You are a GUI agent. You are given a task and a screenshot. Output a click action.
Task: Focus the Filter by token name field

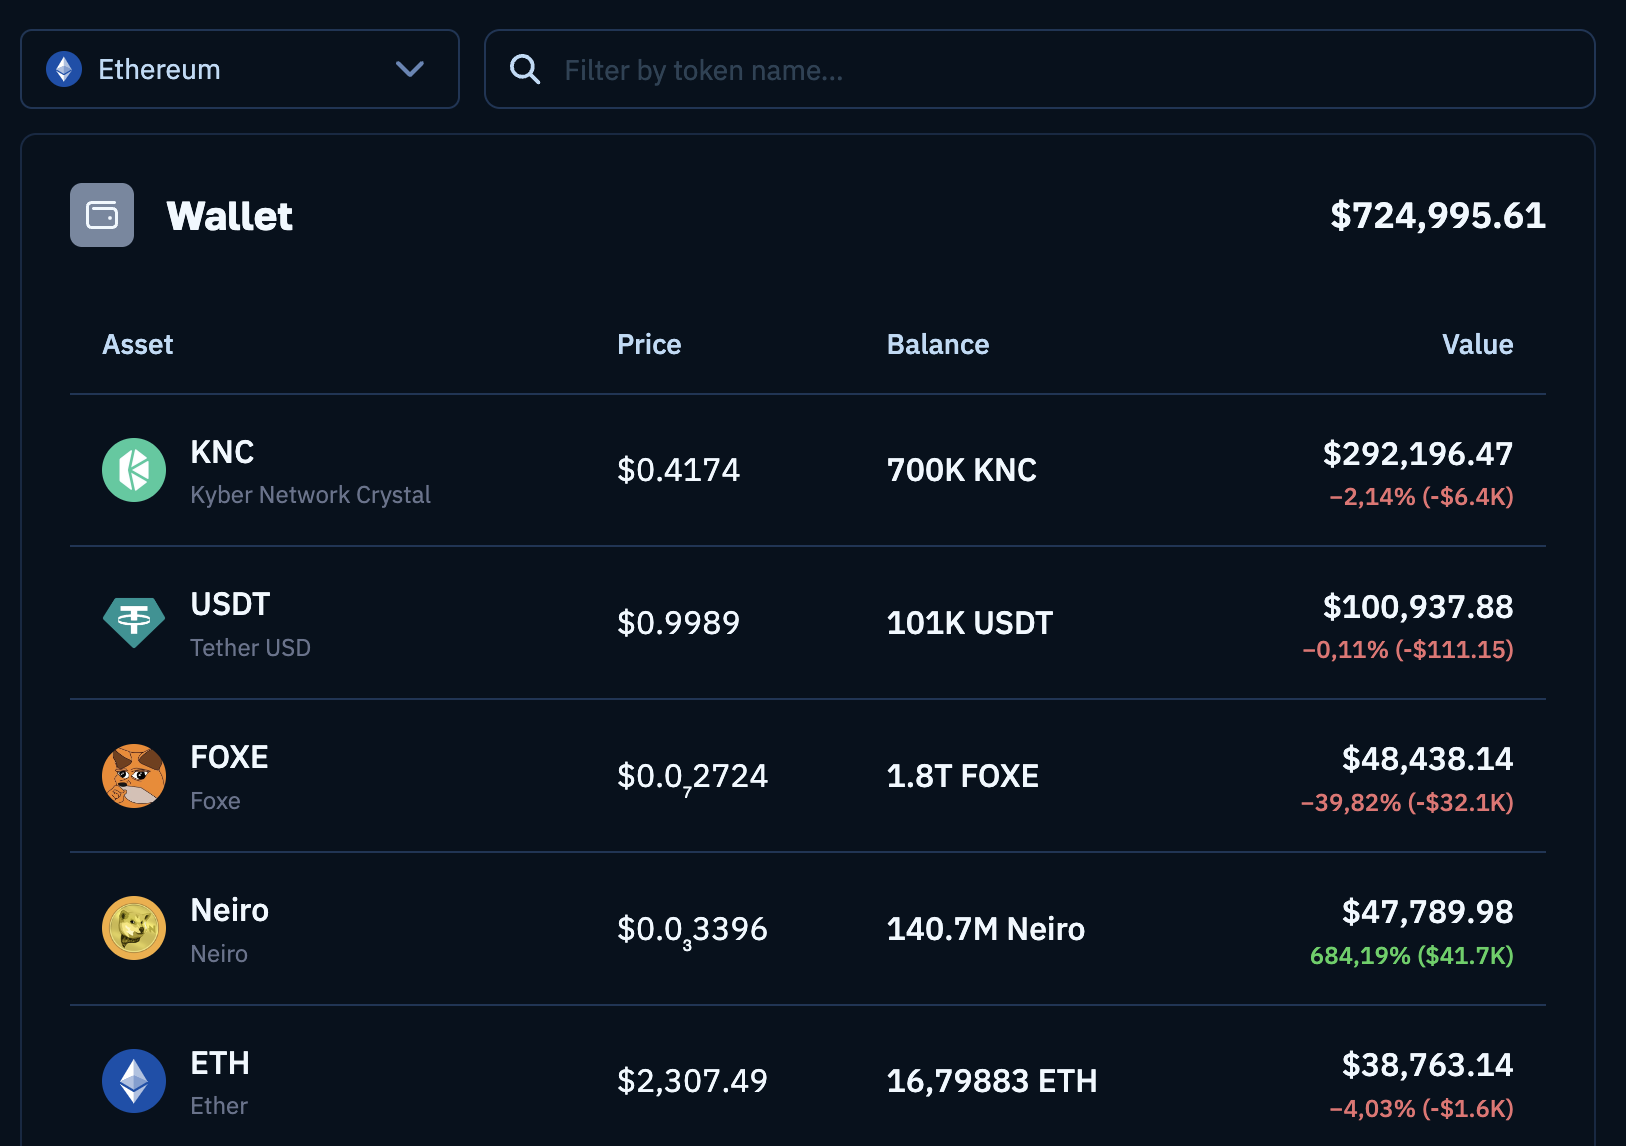tap(1040, 69)
